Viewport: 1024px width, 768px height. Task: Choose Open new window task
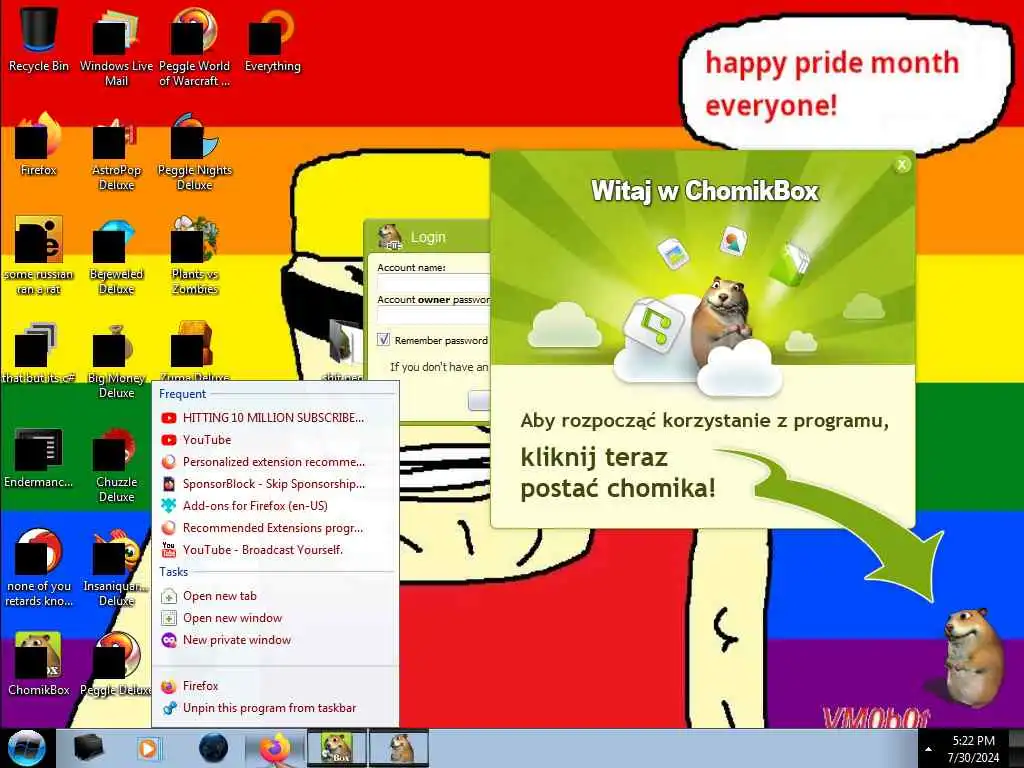(x=275, y=618)
